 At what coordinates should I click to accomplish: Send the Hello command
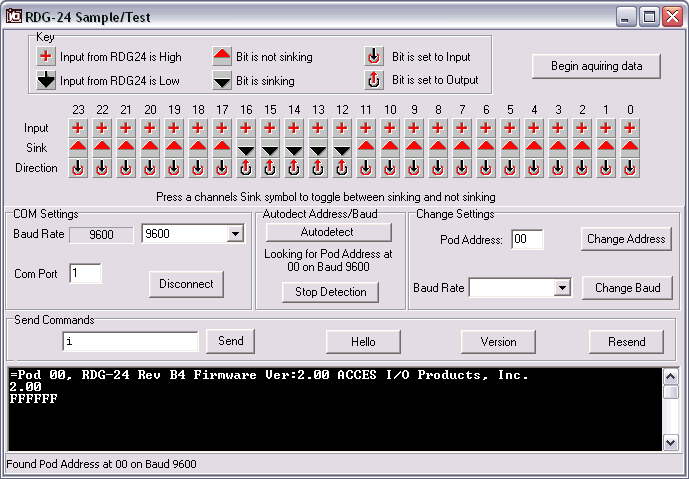coord(363,342)
